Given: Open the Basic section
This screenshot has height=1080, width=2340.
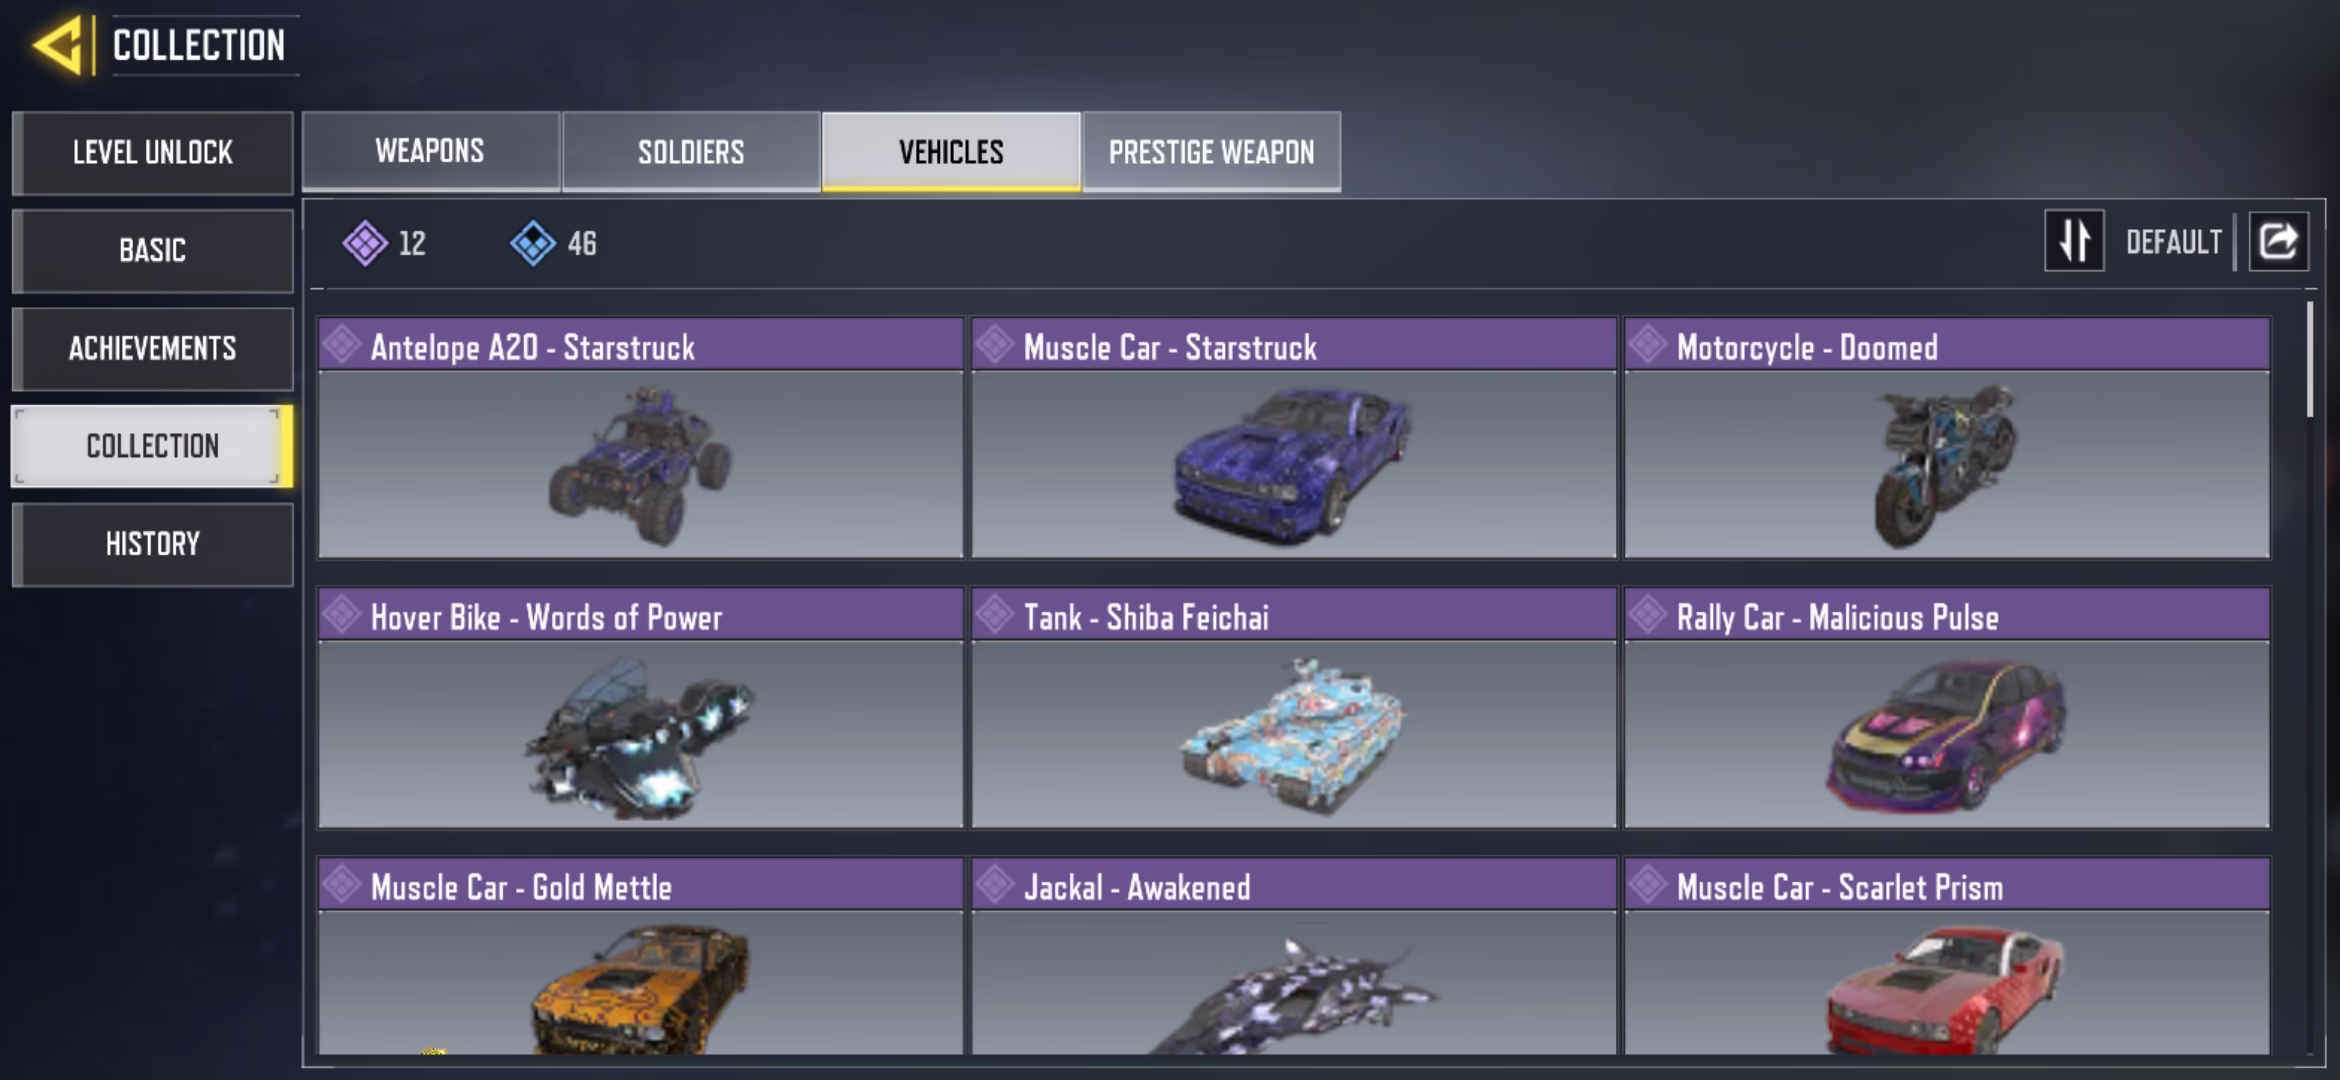Looking at the screenshot, I should [153, 251].
